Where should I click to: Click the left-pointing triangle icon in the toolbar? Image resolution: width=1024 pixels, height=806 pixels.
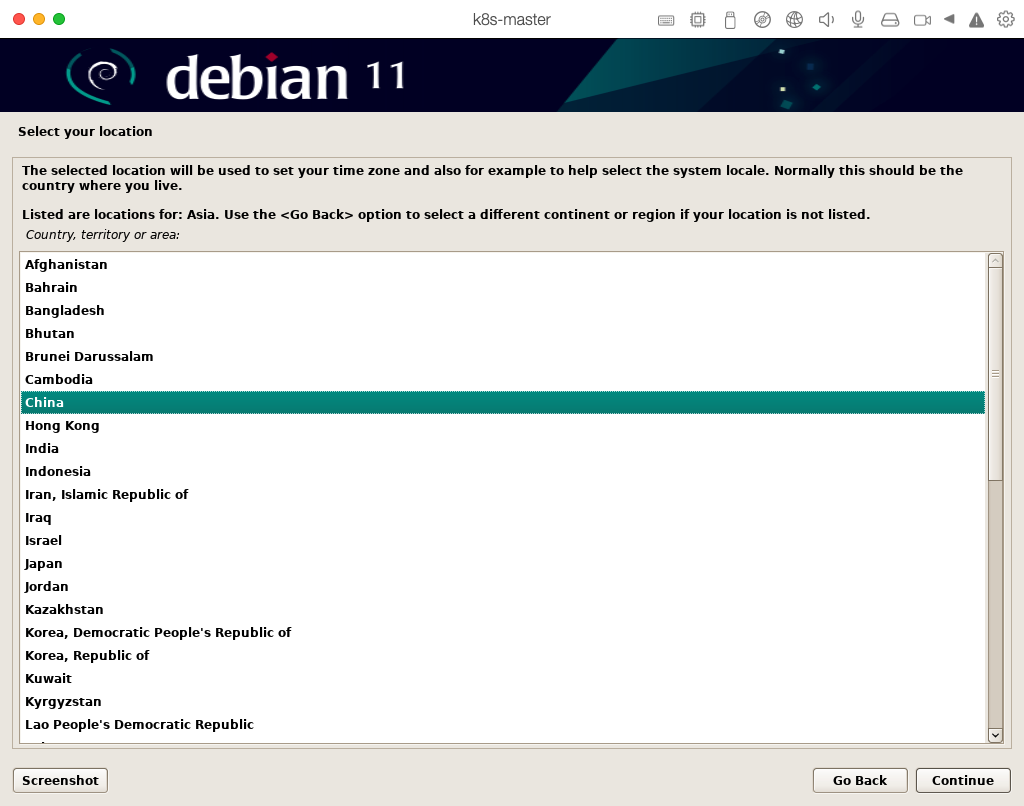[949, 20]
